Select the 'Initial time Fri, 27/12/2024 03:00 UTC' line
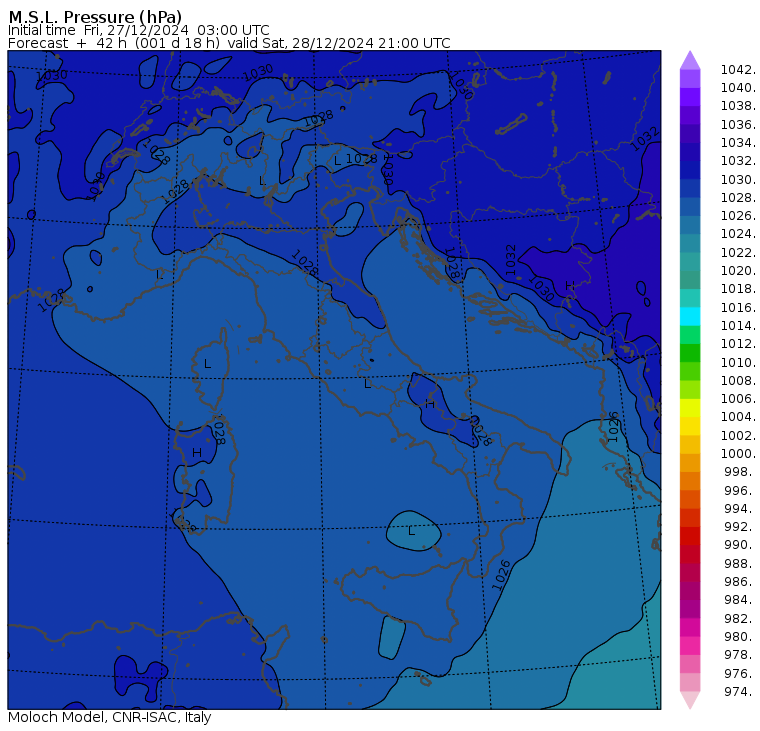Image resolution: width=760 pixels, height=731 pixels. pyautogui.click(x=139, y=30)
